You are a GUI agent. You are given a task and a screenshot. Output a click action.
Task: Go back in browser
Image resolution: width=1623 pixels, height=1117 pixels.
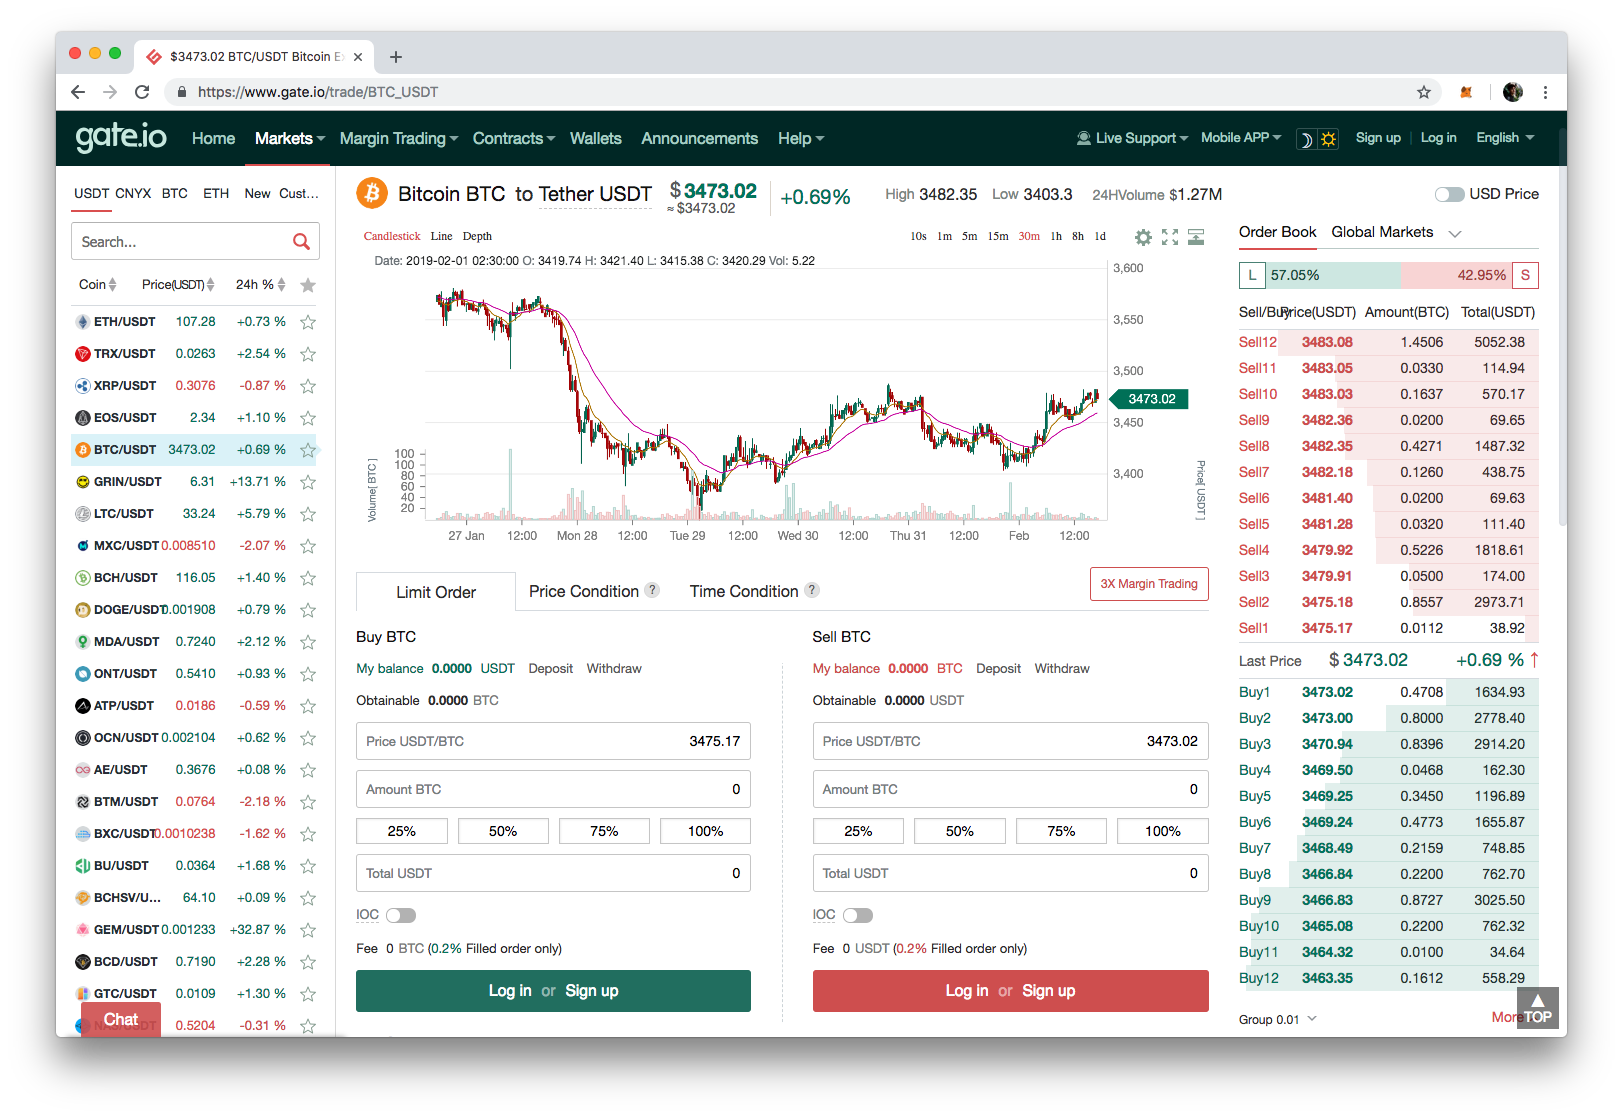pos(78,92)
